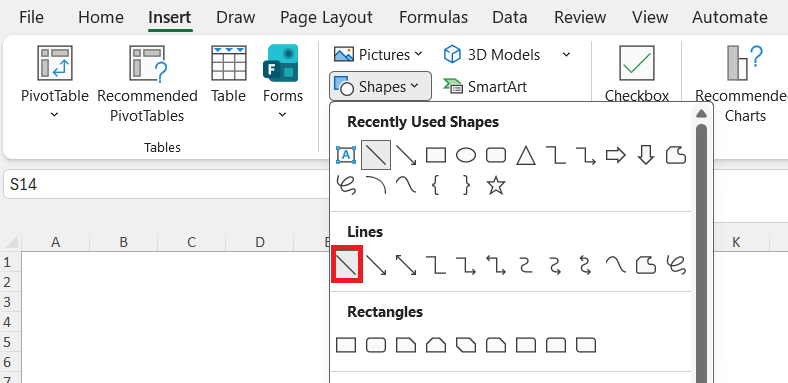The width and height of the screenshot is (788, 383).
Task: Select Elbow Connector in Recently Used Shapes
Action: pos(556,156)
